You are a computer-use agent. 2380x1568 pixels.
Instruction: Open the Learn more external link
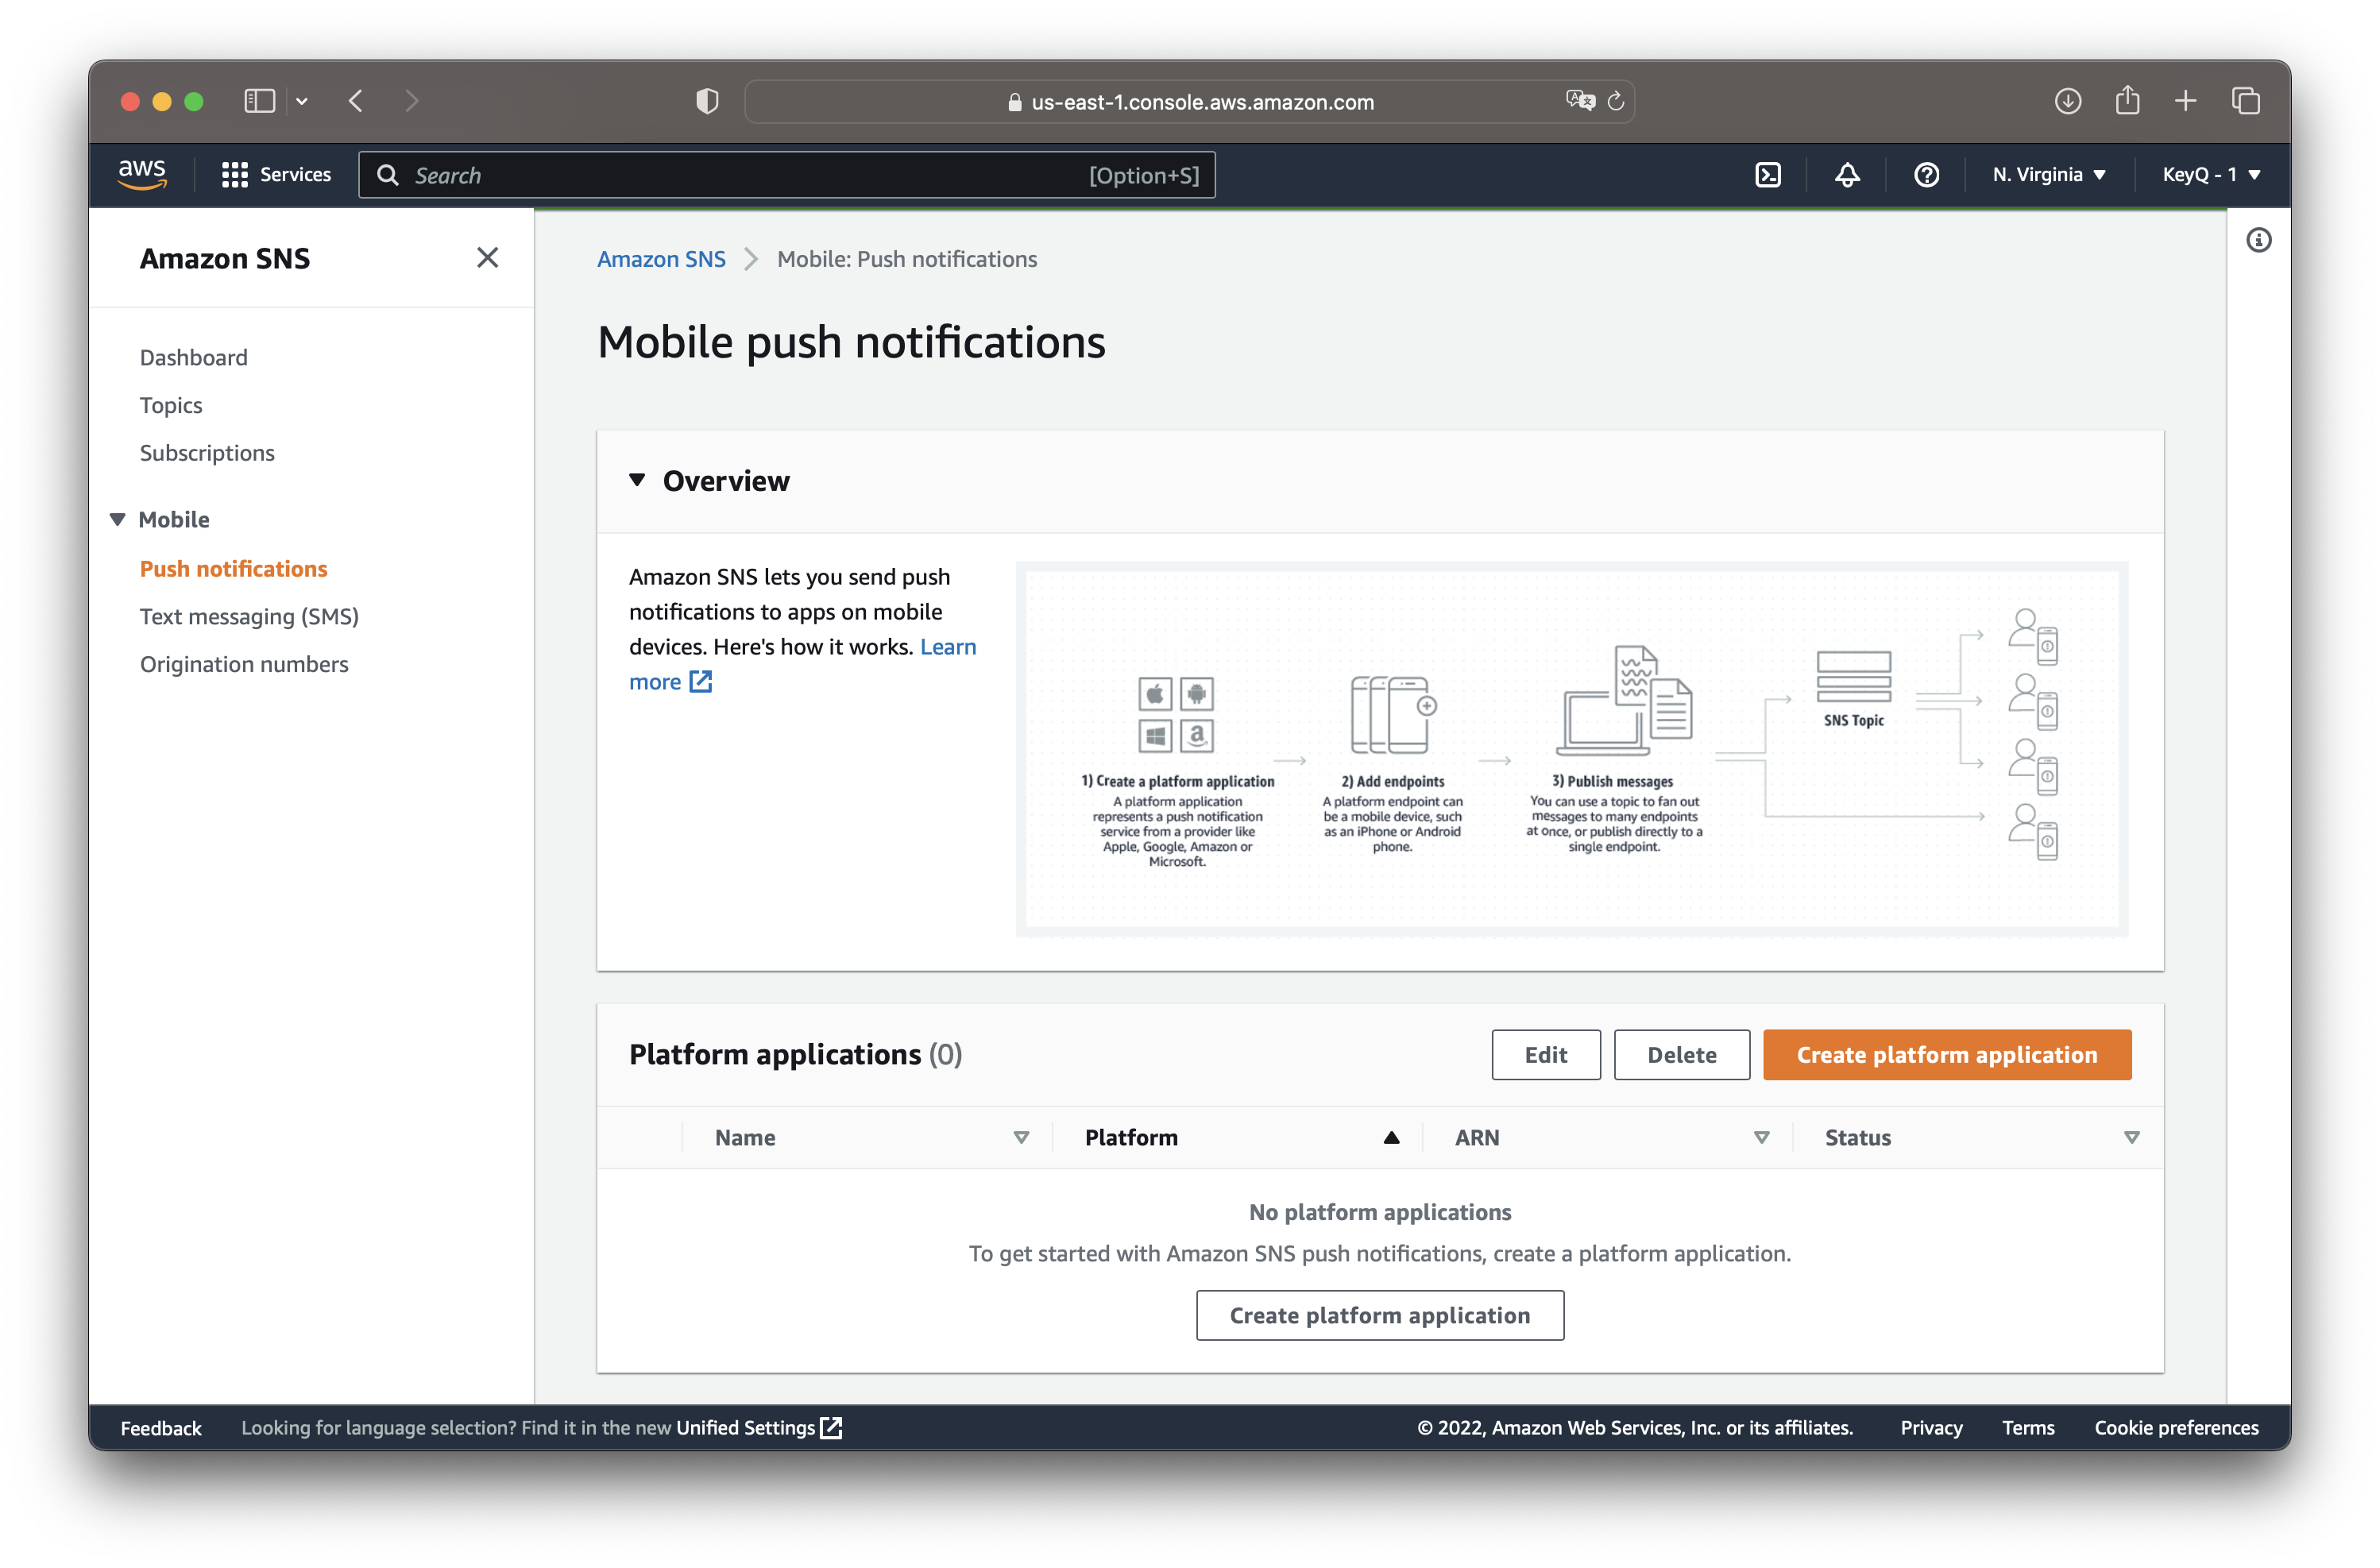pyautogui.click(x=671, y=681)
